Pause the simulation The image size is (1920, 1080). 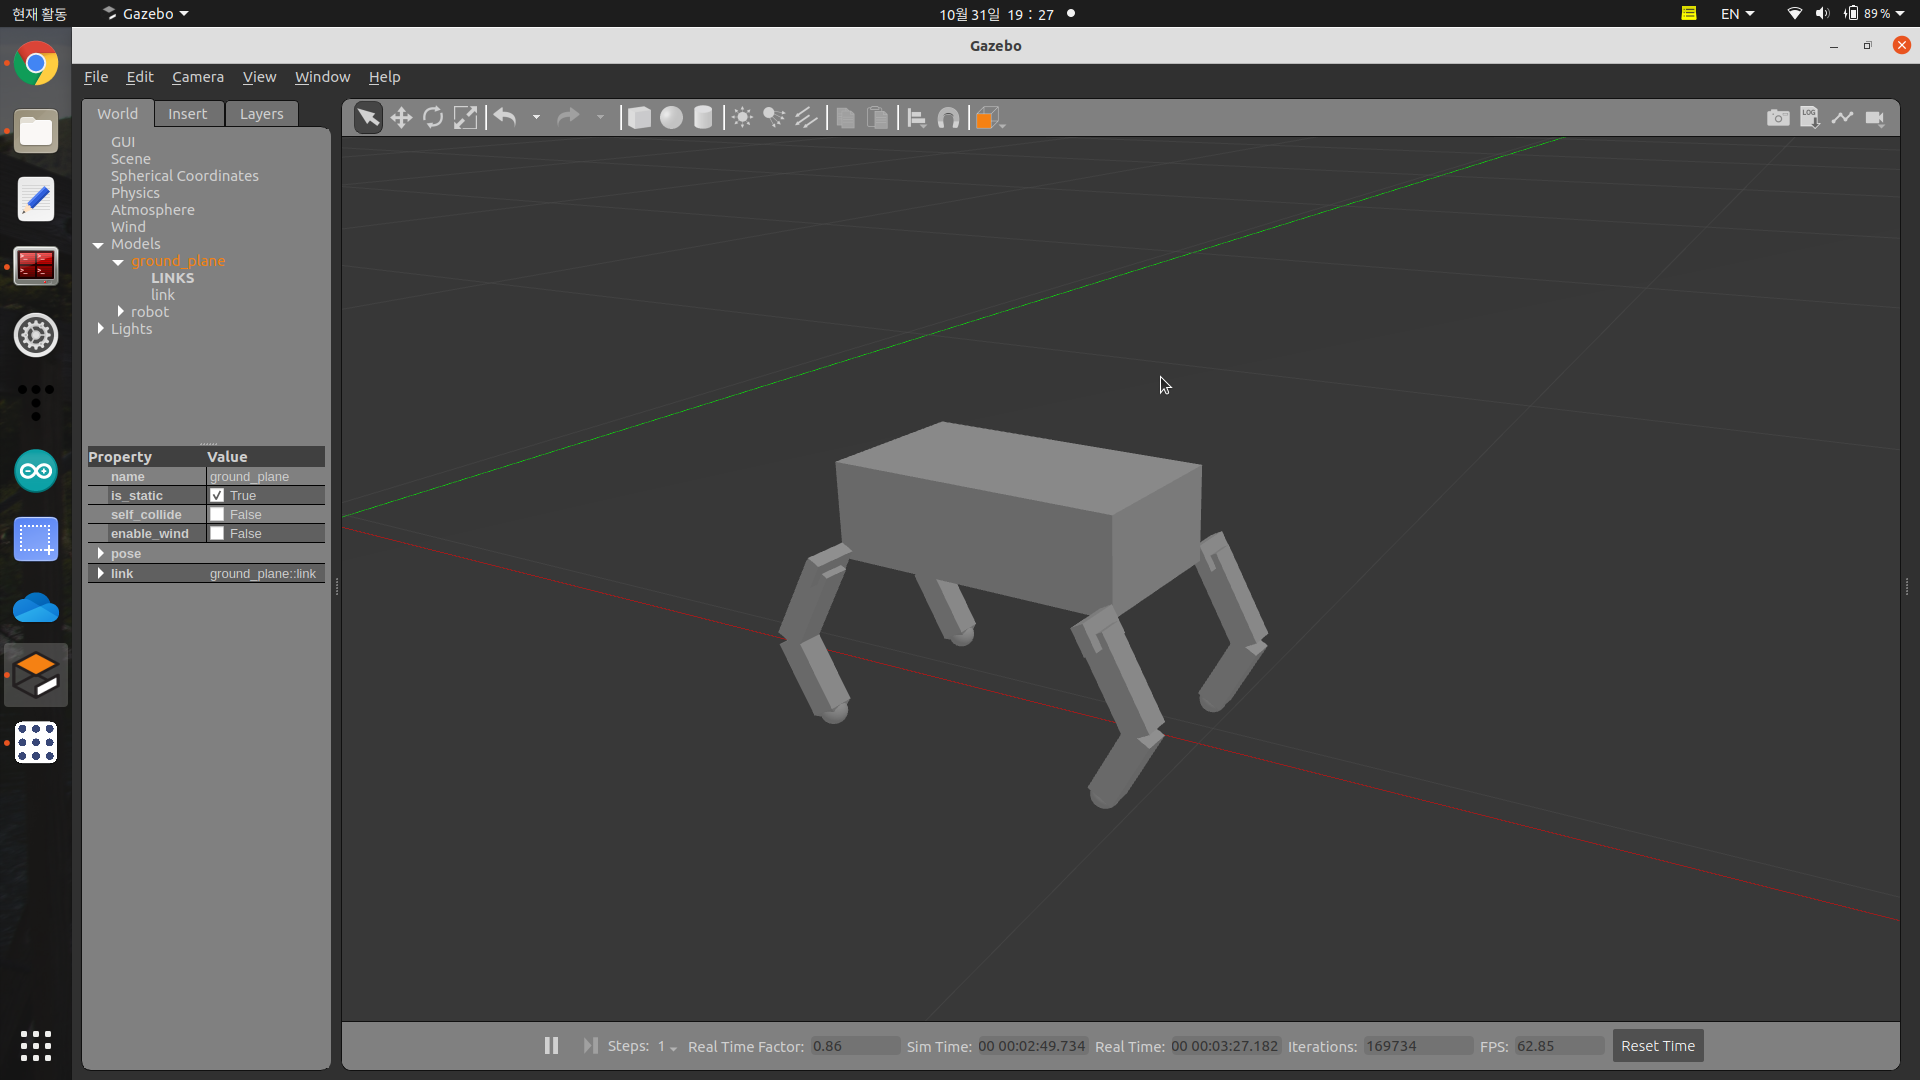[551, 1045]
